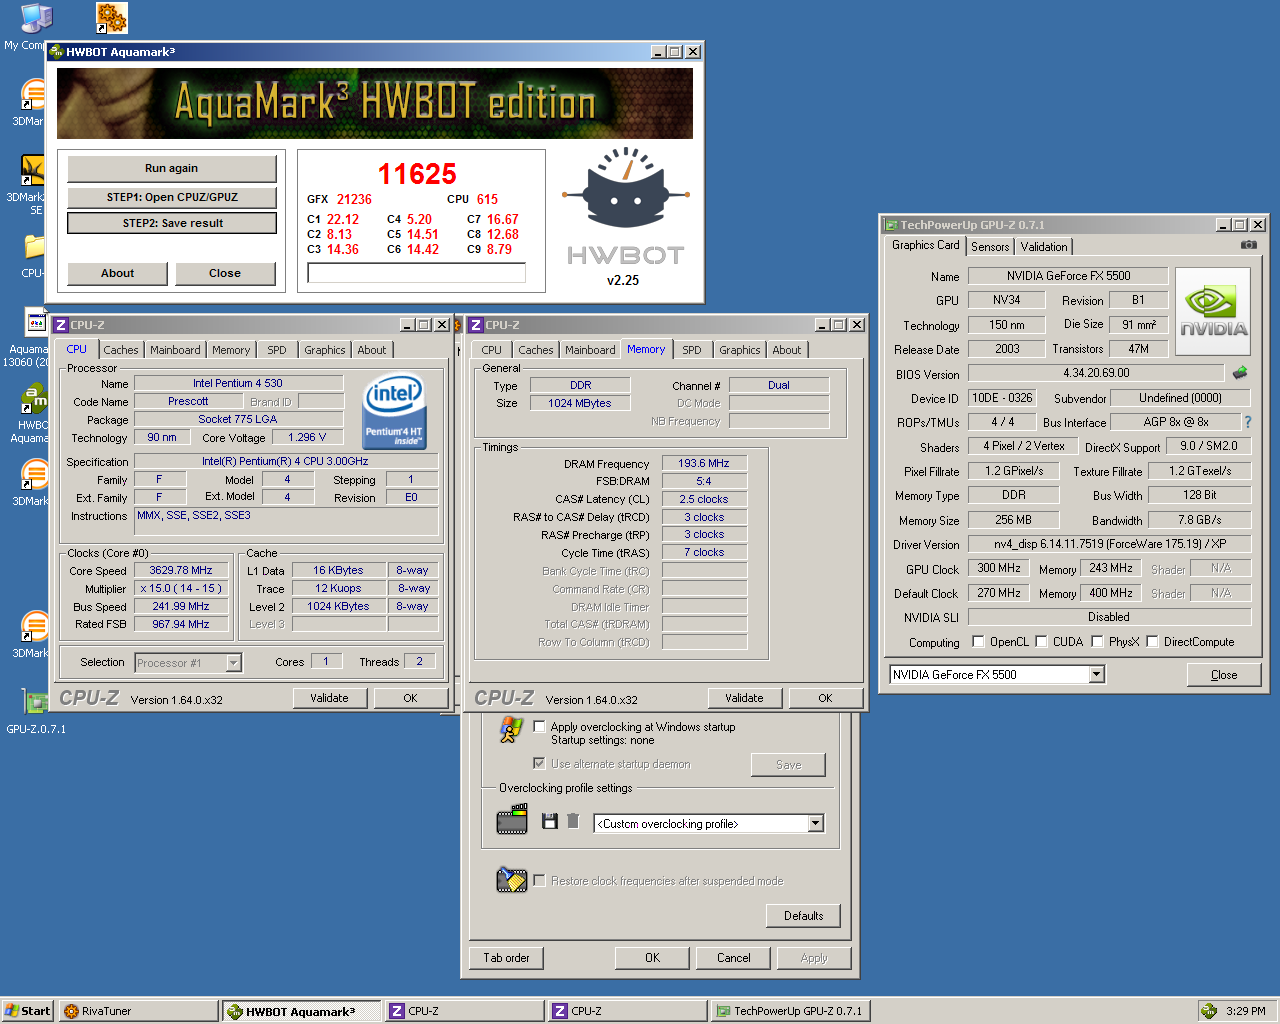Open Caches tab in the CPU-Z Processor window
Viewport: 1280px width, 1024px height.
pos(121,350)
